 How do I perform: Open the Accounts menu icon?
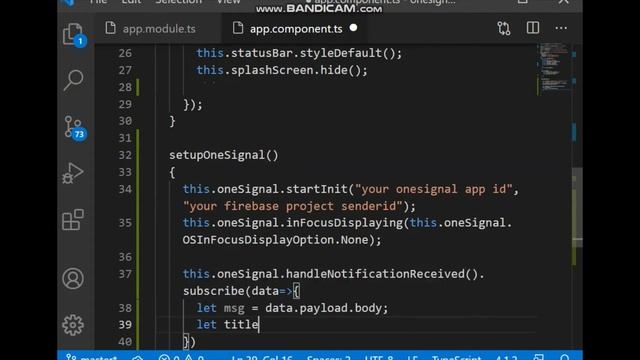pyautogui.click(x=73, y=278)
